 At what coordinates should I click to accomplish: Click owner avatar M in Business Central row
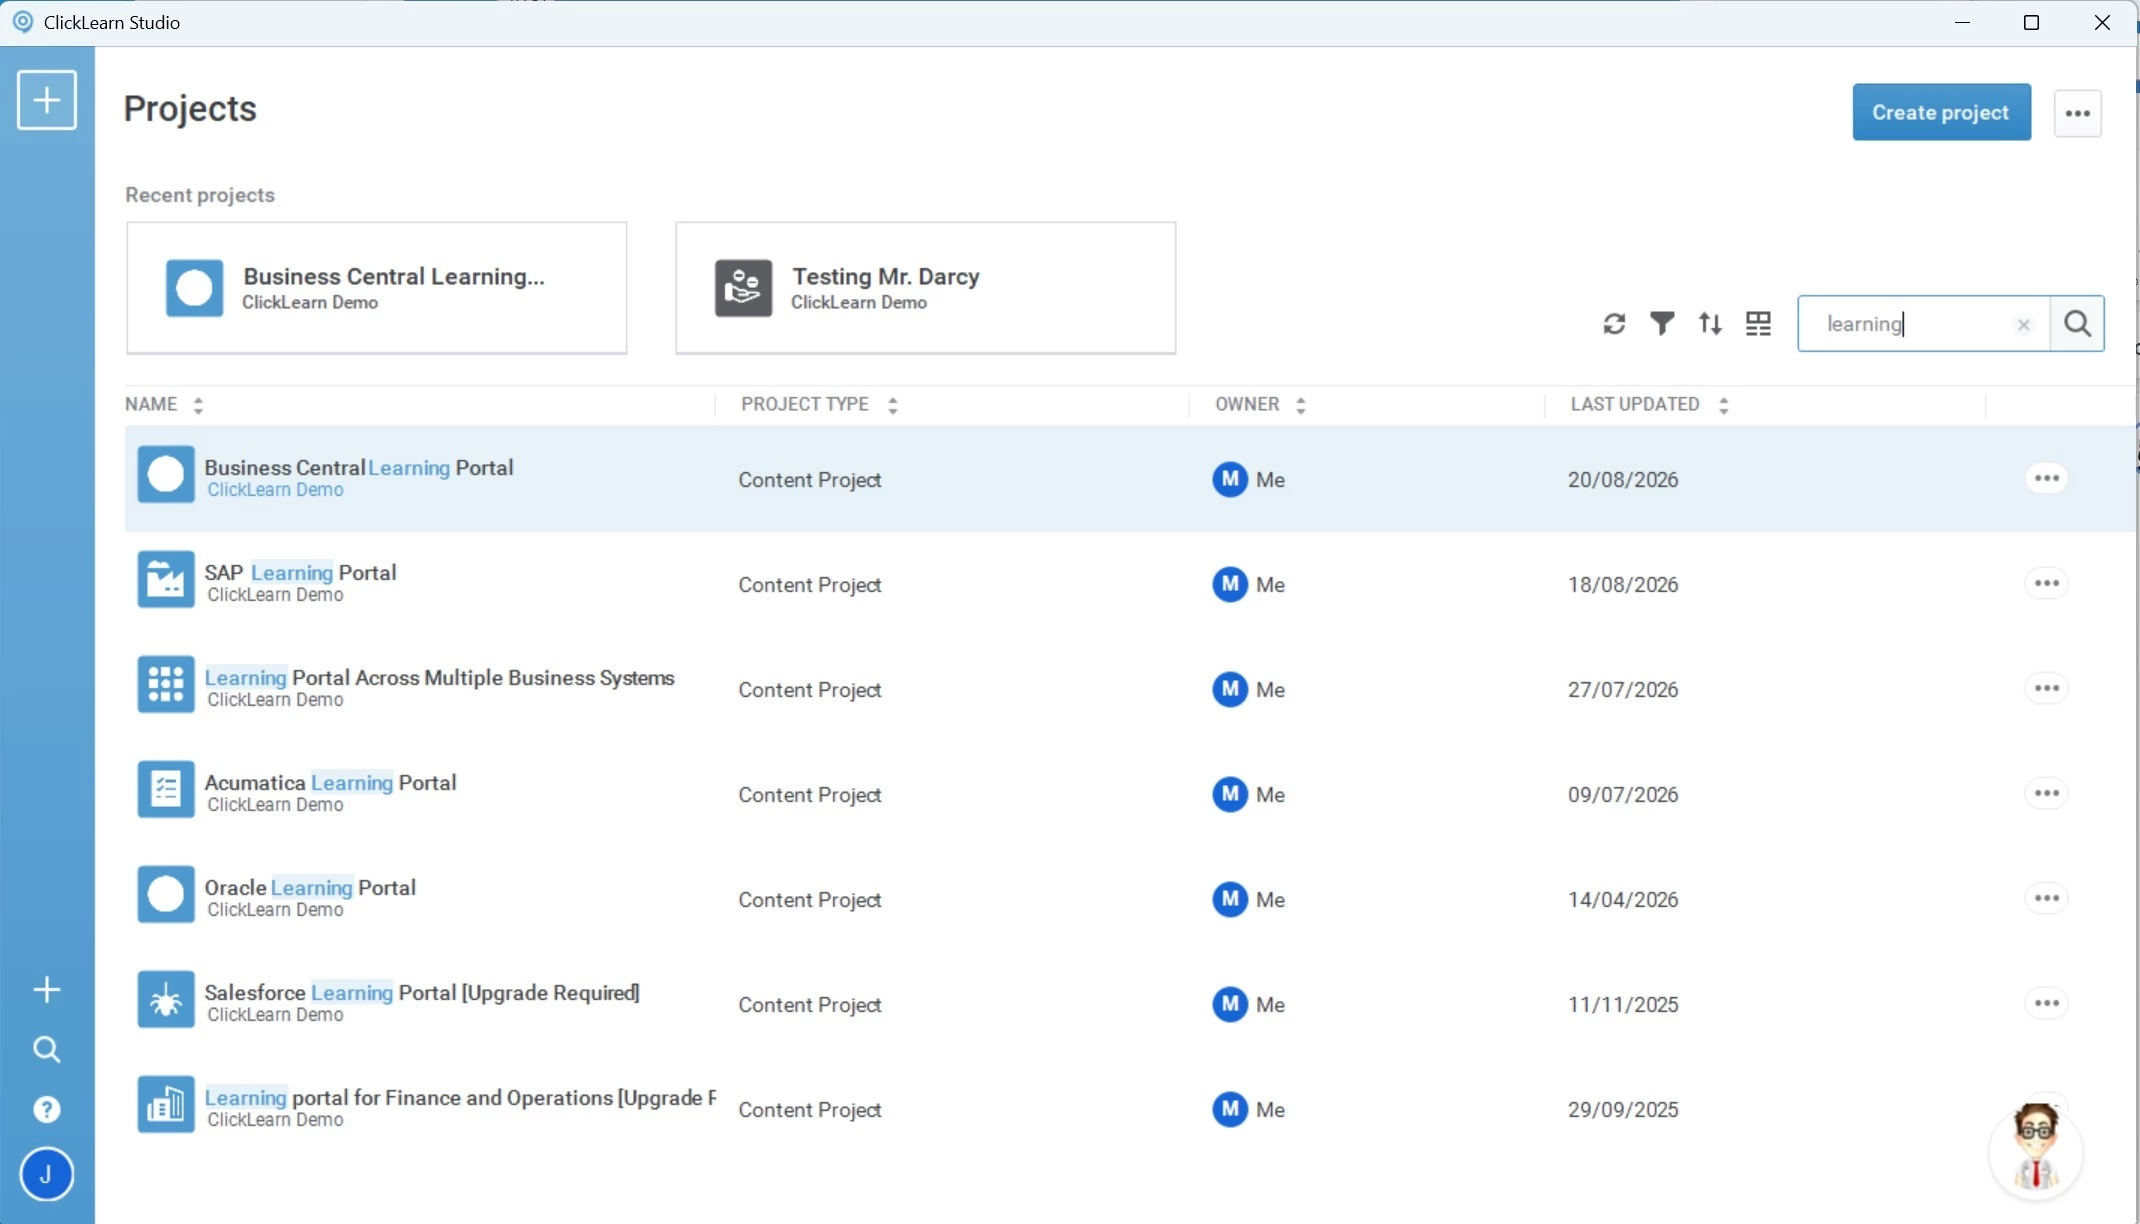[x=1230, y=479]
